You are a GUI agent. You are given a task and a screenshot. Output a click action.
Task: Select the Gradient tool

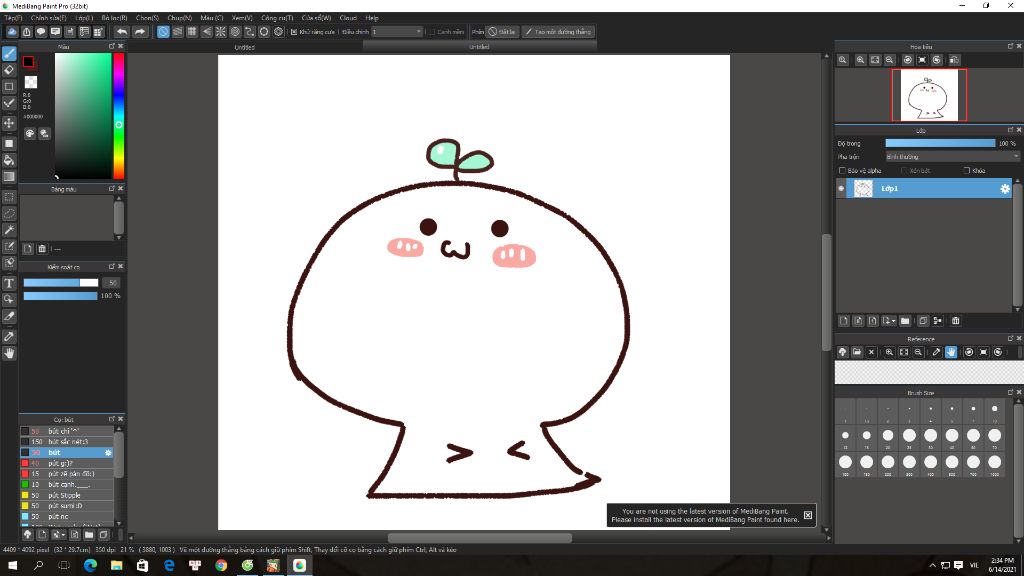(9, 176)
